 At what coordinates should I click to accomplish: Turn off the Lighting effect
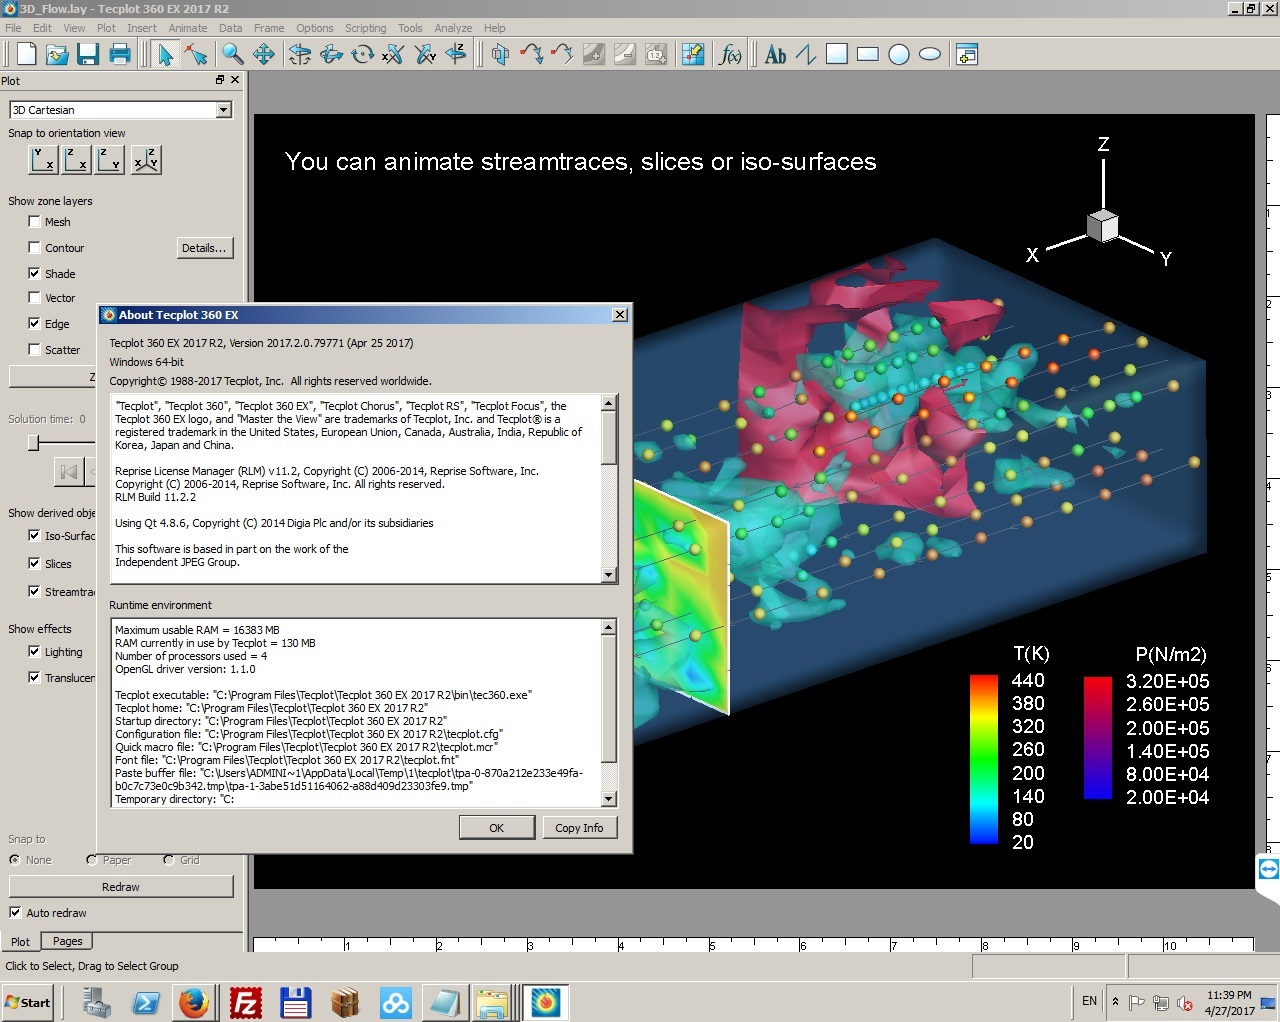tap(34, 651)
